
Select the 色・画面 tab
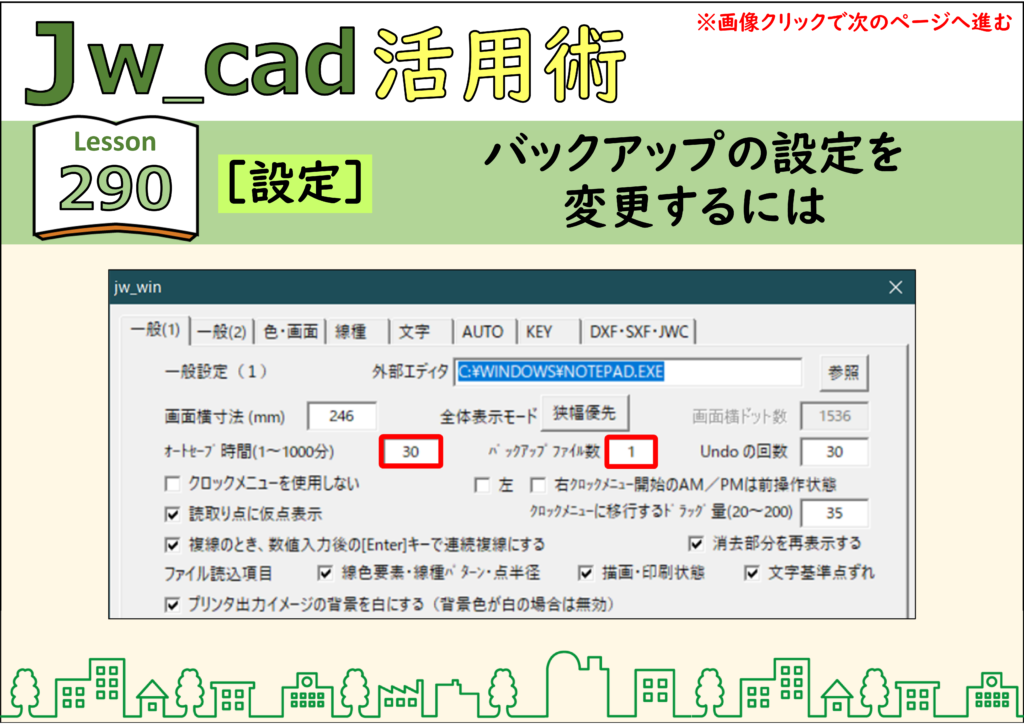coord(291,332)
